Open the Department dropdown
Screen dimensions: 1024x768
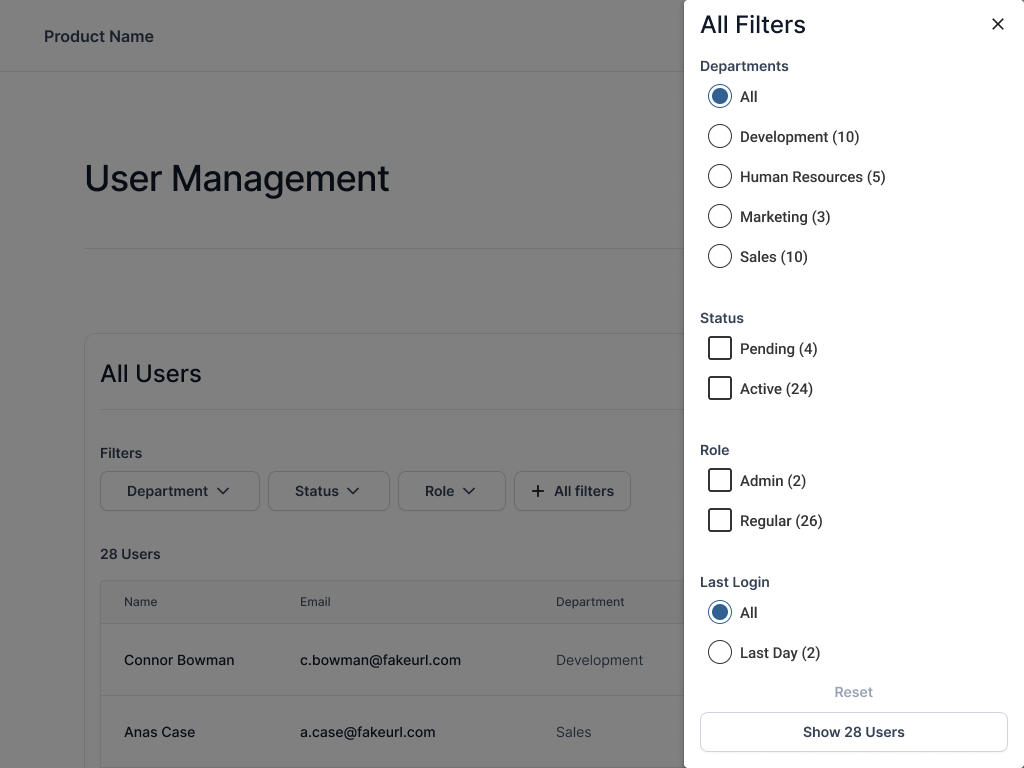click(x=179, y=491)
